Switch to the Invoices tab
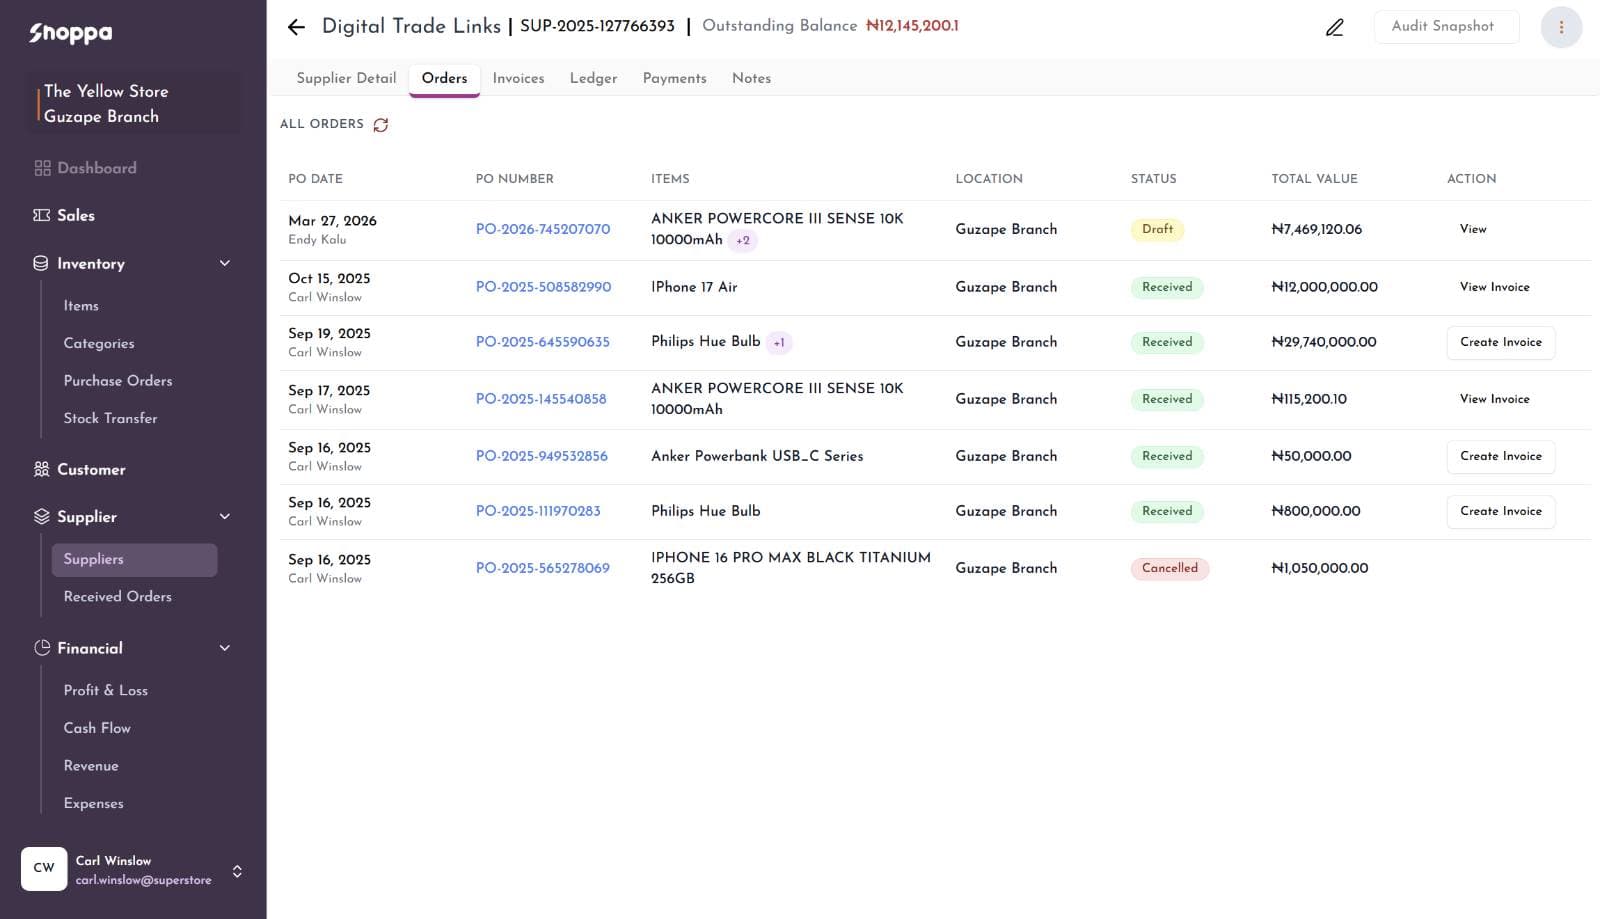Screen dimensions: 1600x919 (518, 78)
